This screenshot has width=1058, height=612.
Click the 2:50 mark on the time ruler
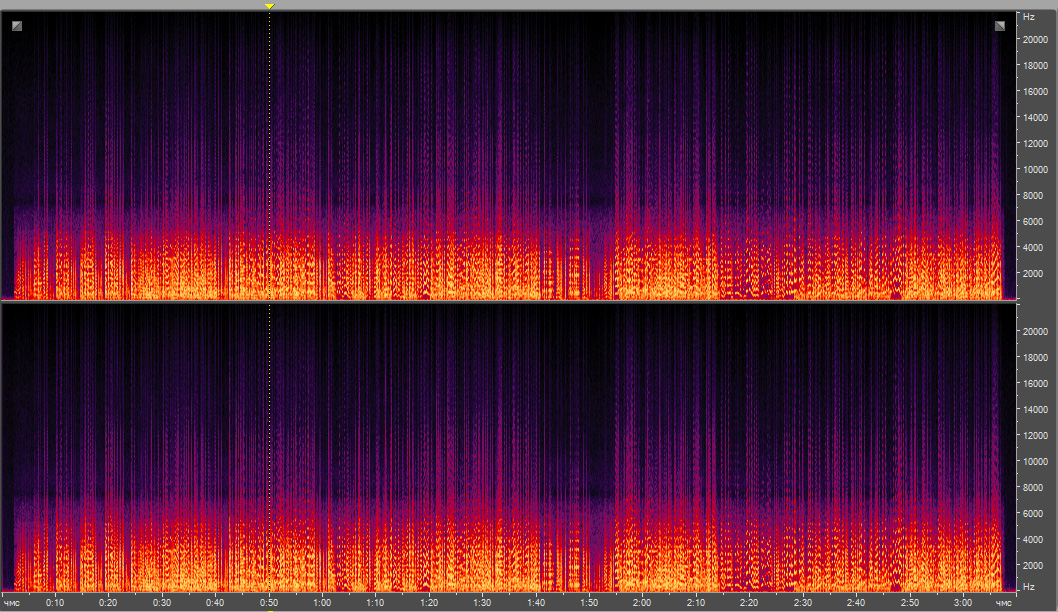(910, 603)
